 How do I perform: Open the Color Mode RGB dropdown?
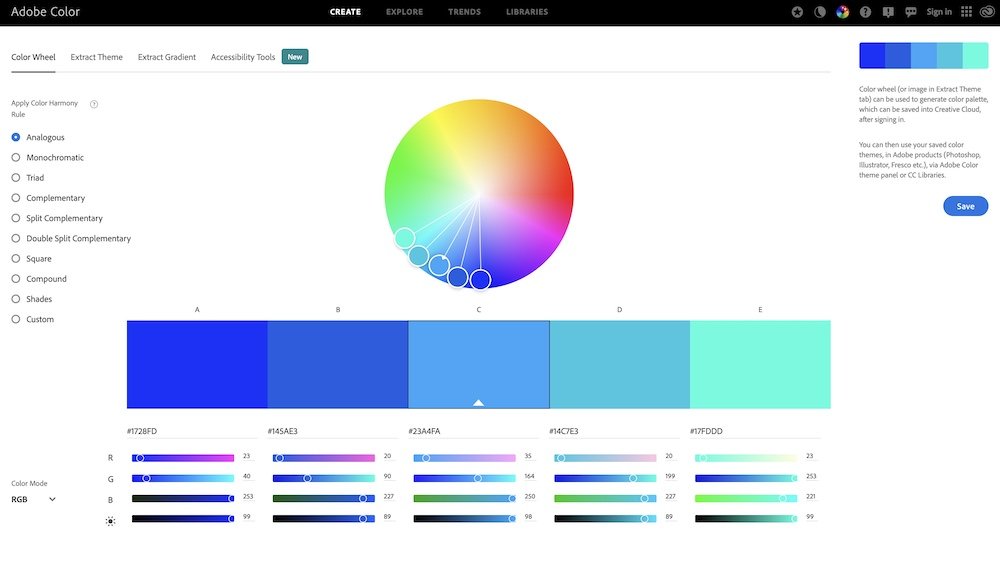[x=34, y=499]
